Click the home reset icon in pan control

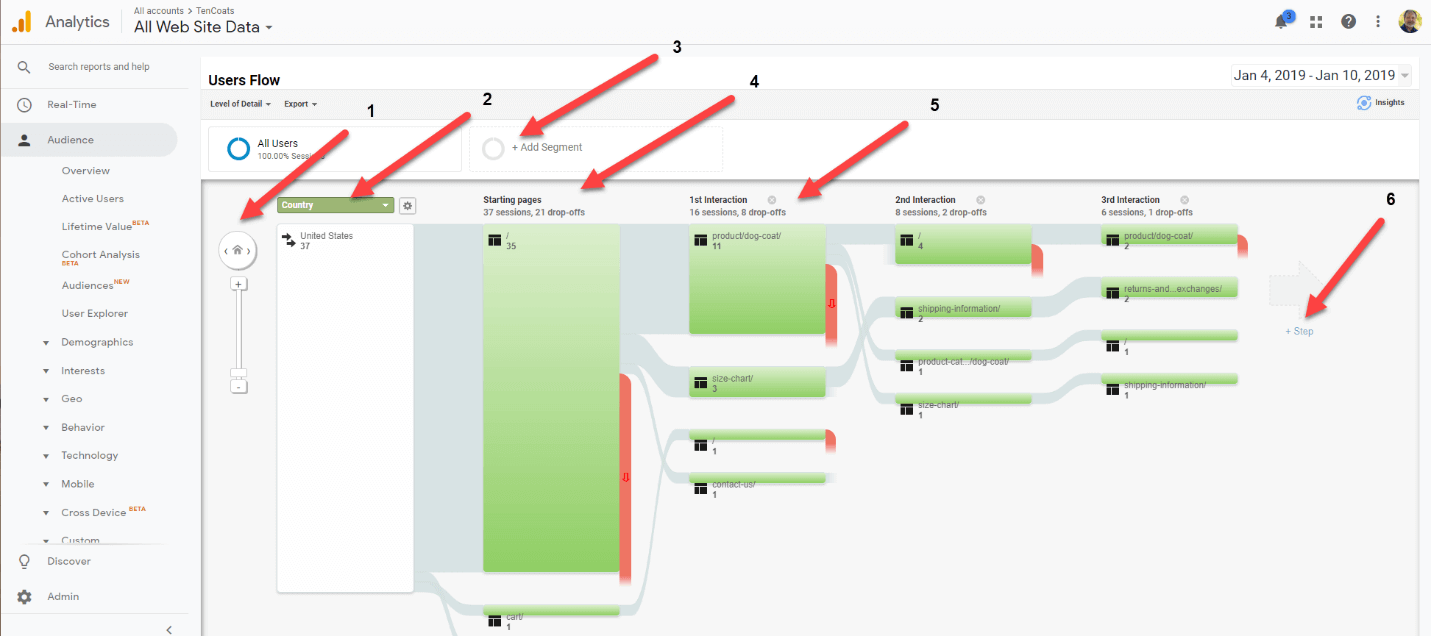[238, 250]
